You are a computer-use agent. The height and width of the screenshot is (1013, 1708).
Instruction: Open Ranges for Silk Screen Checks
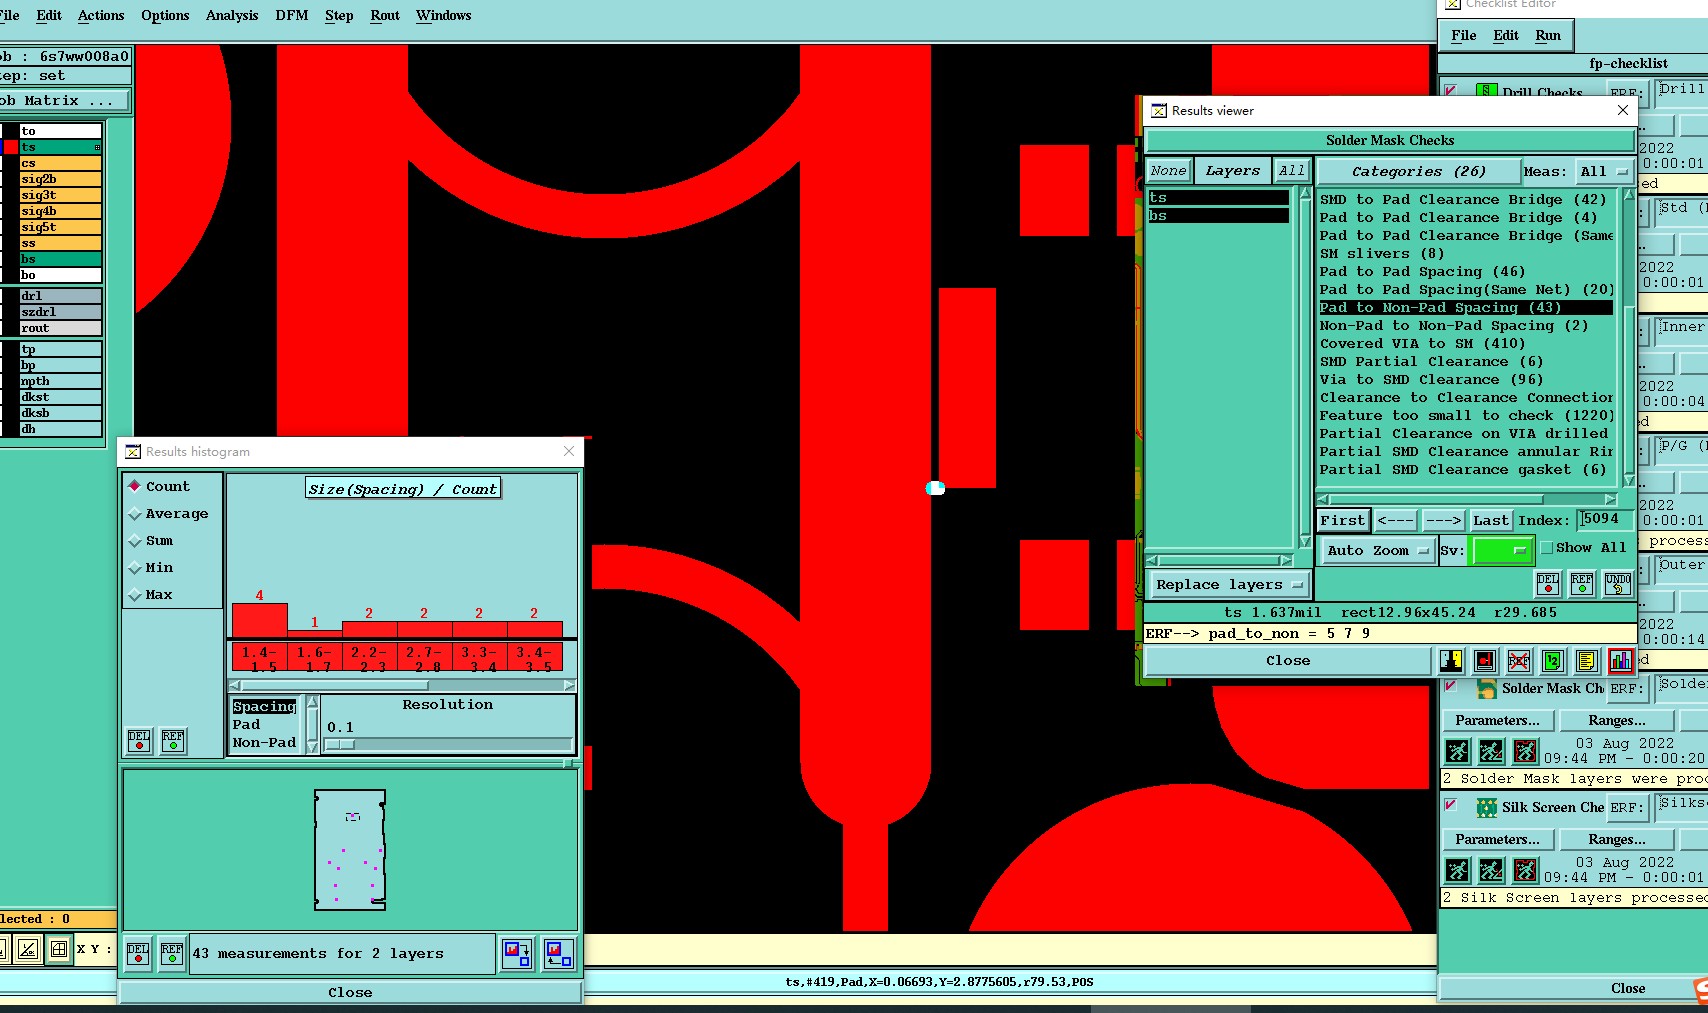point(1616,839)
